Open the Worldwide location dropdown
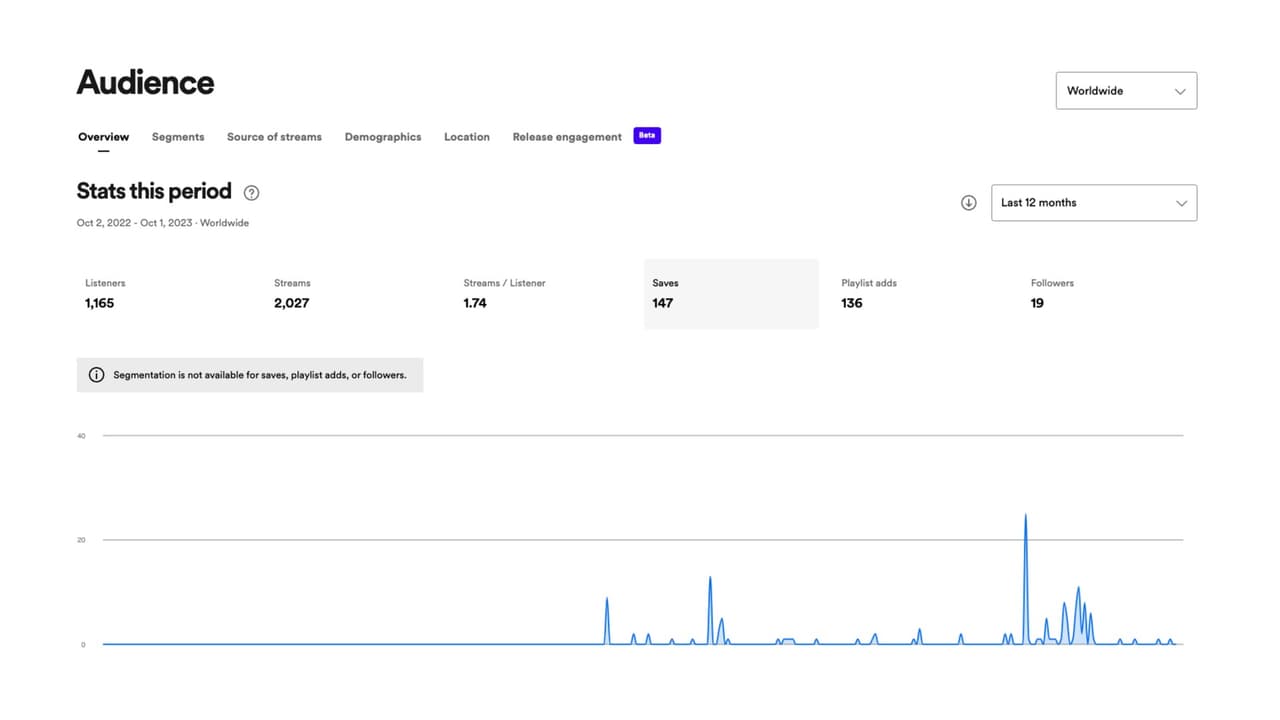This screenshot has width=1280, height=720. click(1126, 90)
